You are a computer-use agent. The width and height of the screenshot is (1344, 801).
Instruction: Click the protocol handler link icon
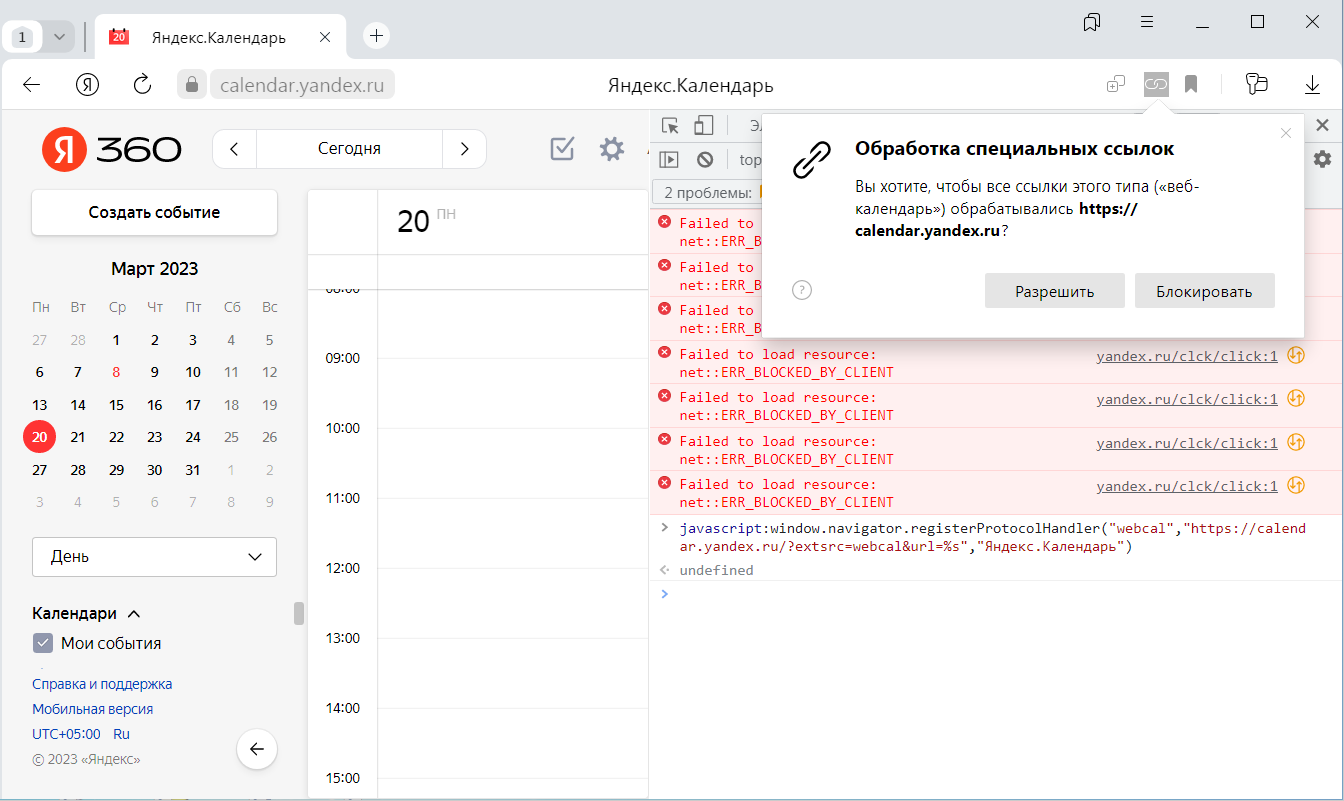click(x=1156, y=85)
